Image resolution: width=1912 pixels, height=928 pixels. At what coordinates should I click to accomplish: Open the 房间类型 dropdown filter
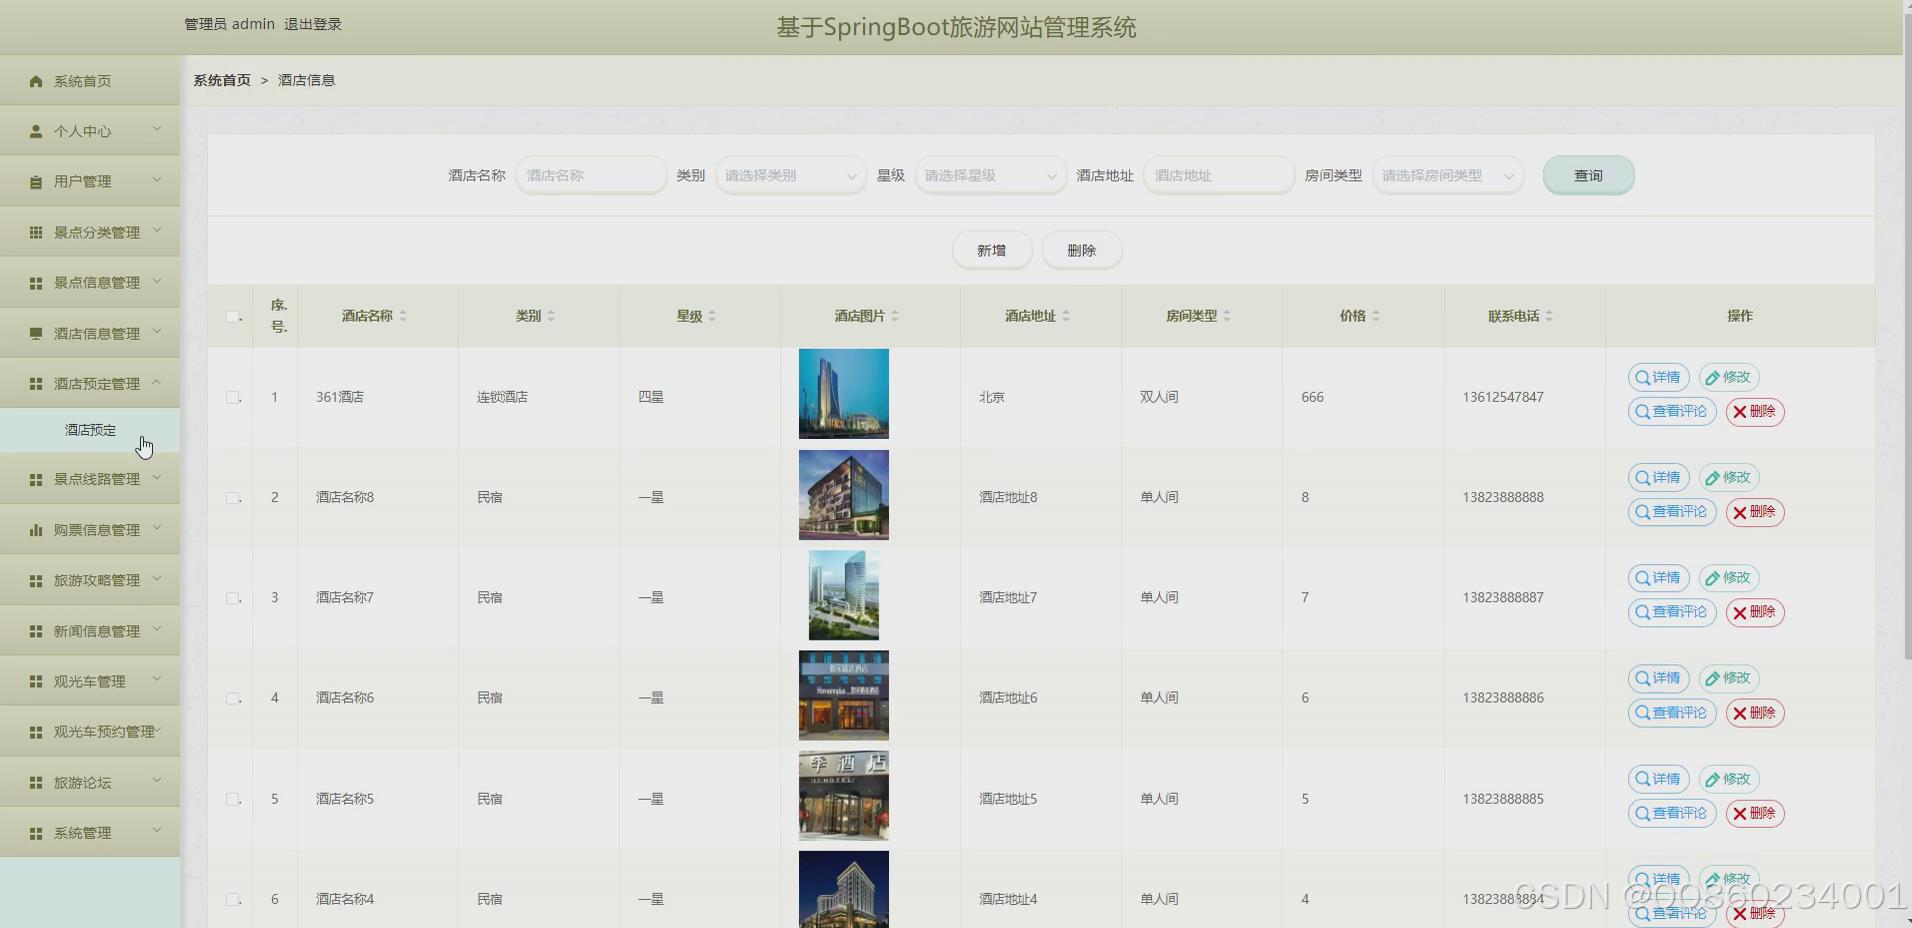pos(1448,175)
